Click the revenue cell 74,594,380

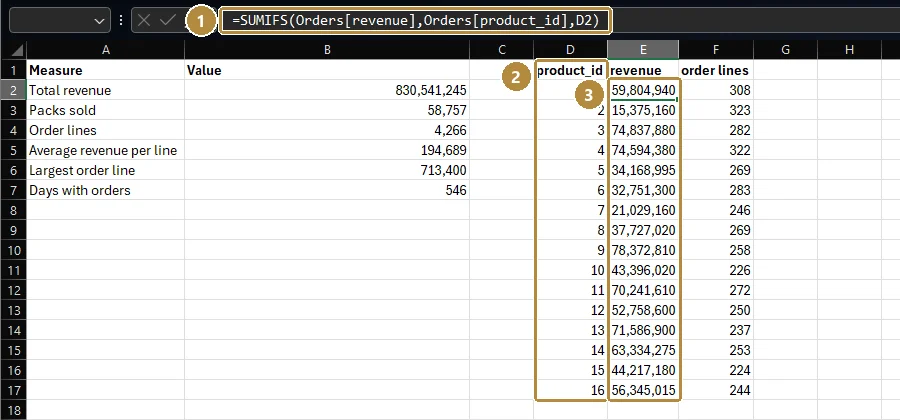pos(643,150)
